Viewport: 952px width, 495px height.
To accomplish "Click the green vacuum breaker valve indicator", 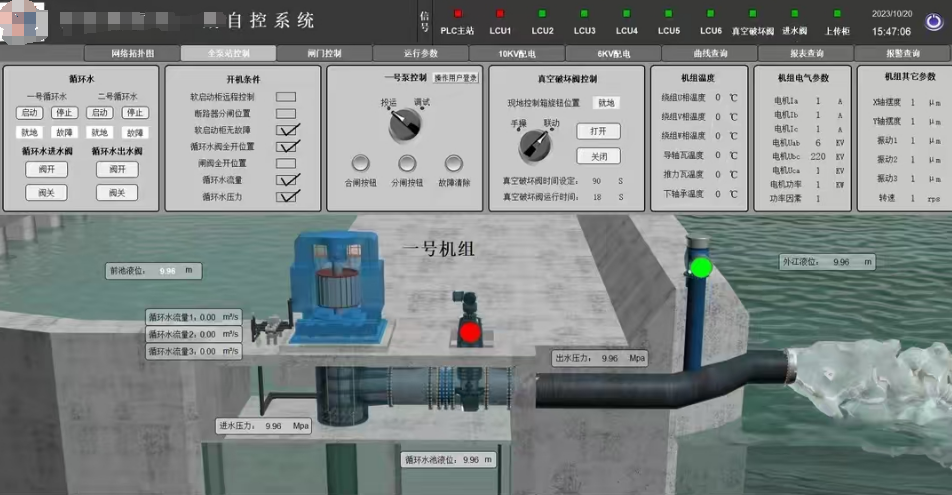I will [701, 267].
